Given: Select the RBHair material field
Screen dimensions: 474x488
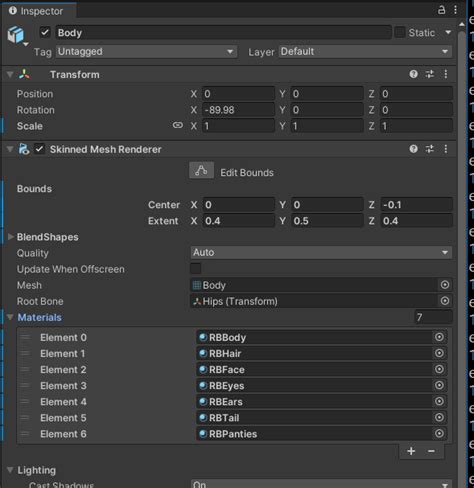Looking at the screenshot, I should 322,353.
